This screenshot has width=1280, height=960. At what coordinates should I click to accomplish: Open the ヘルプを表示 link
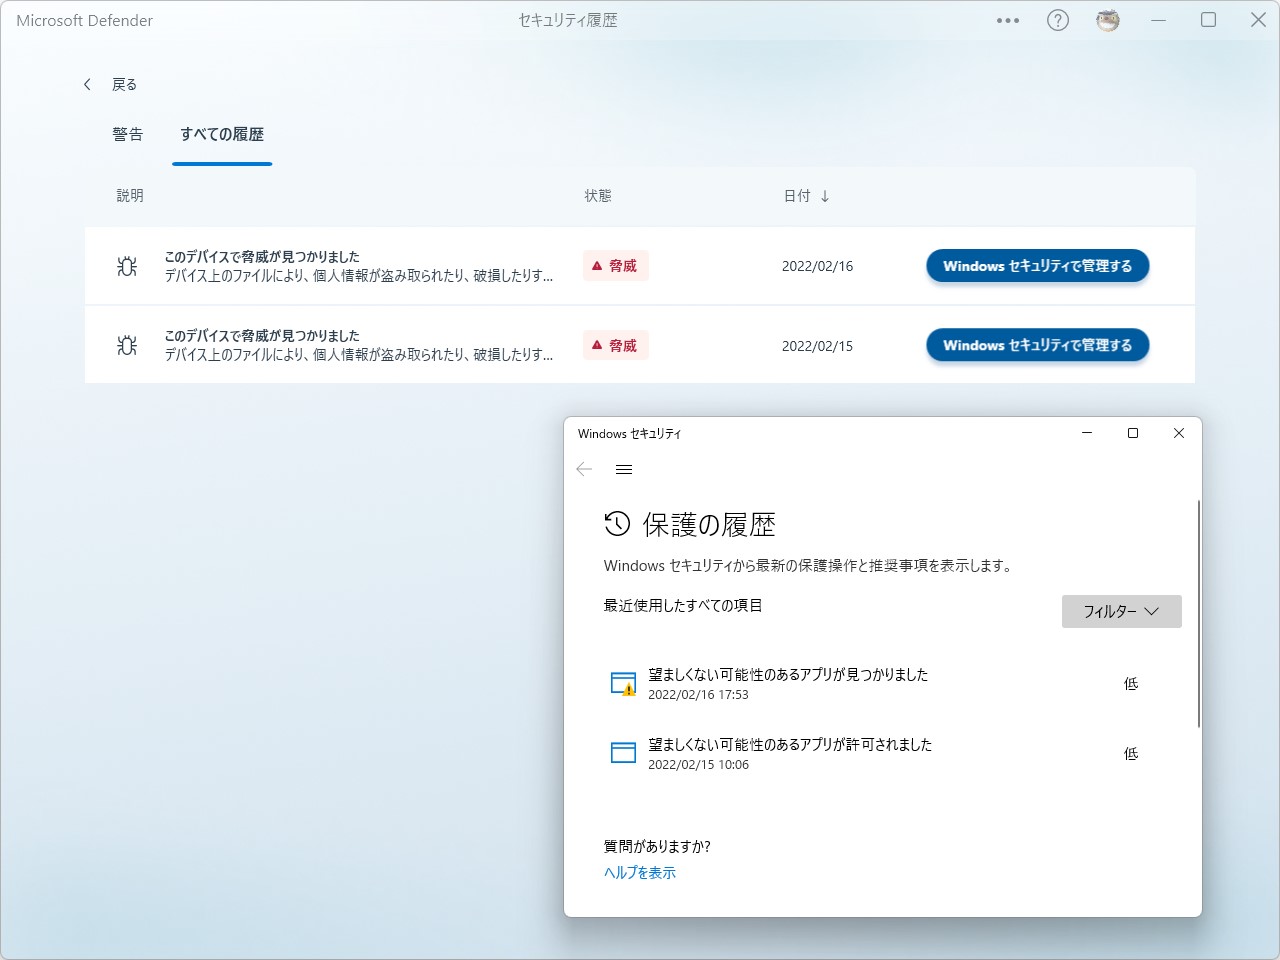(640, 873)
